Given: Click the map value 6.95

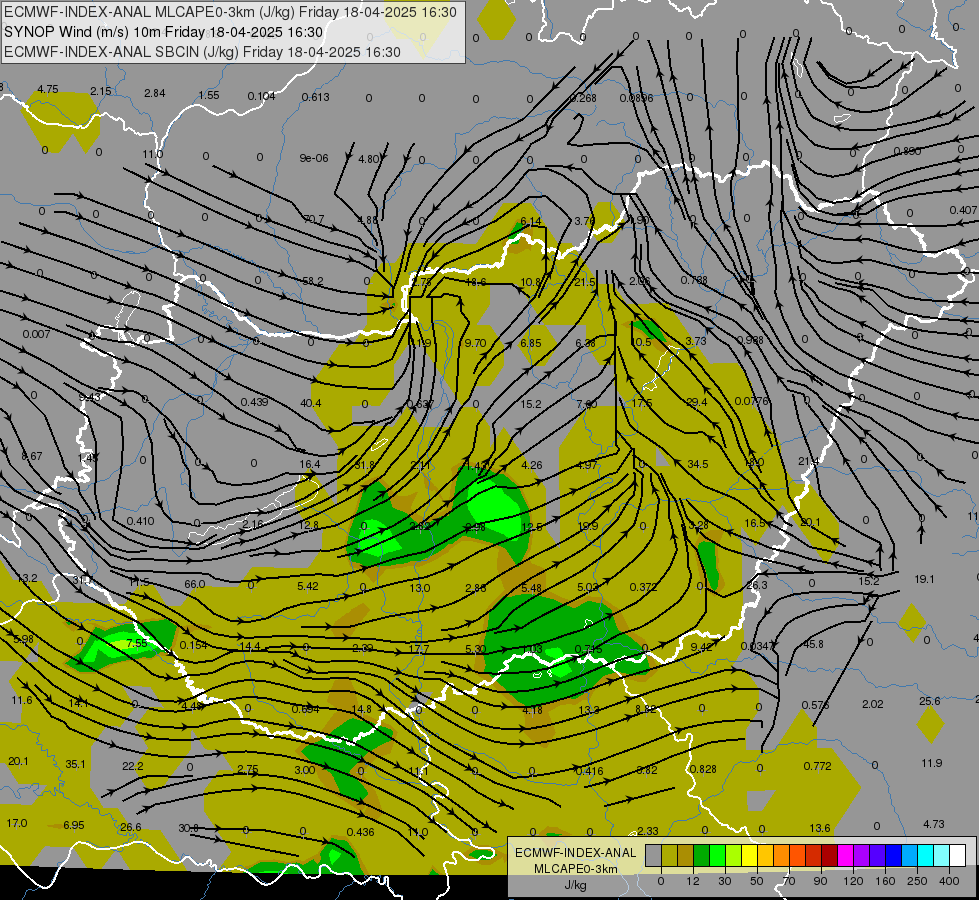Looking at the screenshot, I should [x=73, y=825].
